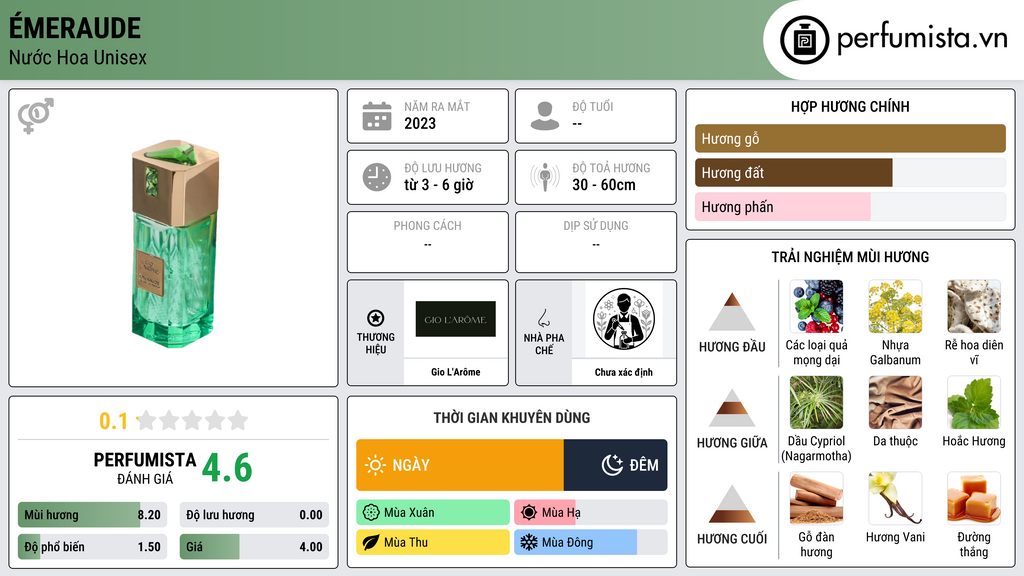This screenshot has height=576, width=1024.
Task: Click the Hương đất accord bar
Action: point(850,172)
